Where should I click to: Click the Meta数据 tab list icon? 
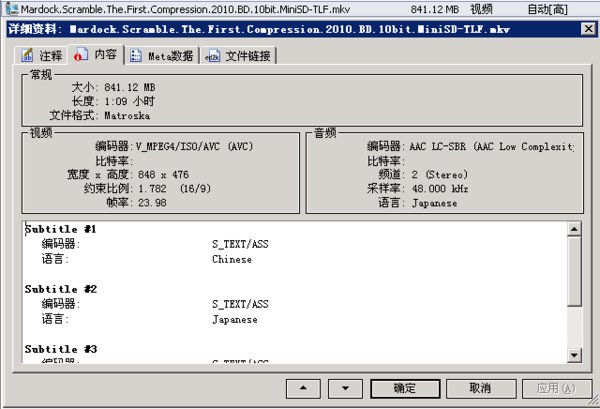click(x=136, y=56)
